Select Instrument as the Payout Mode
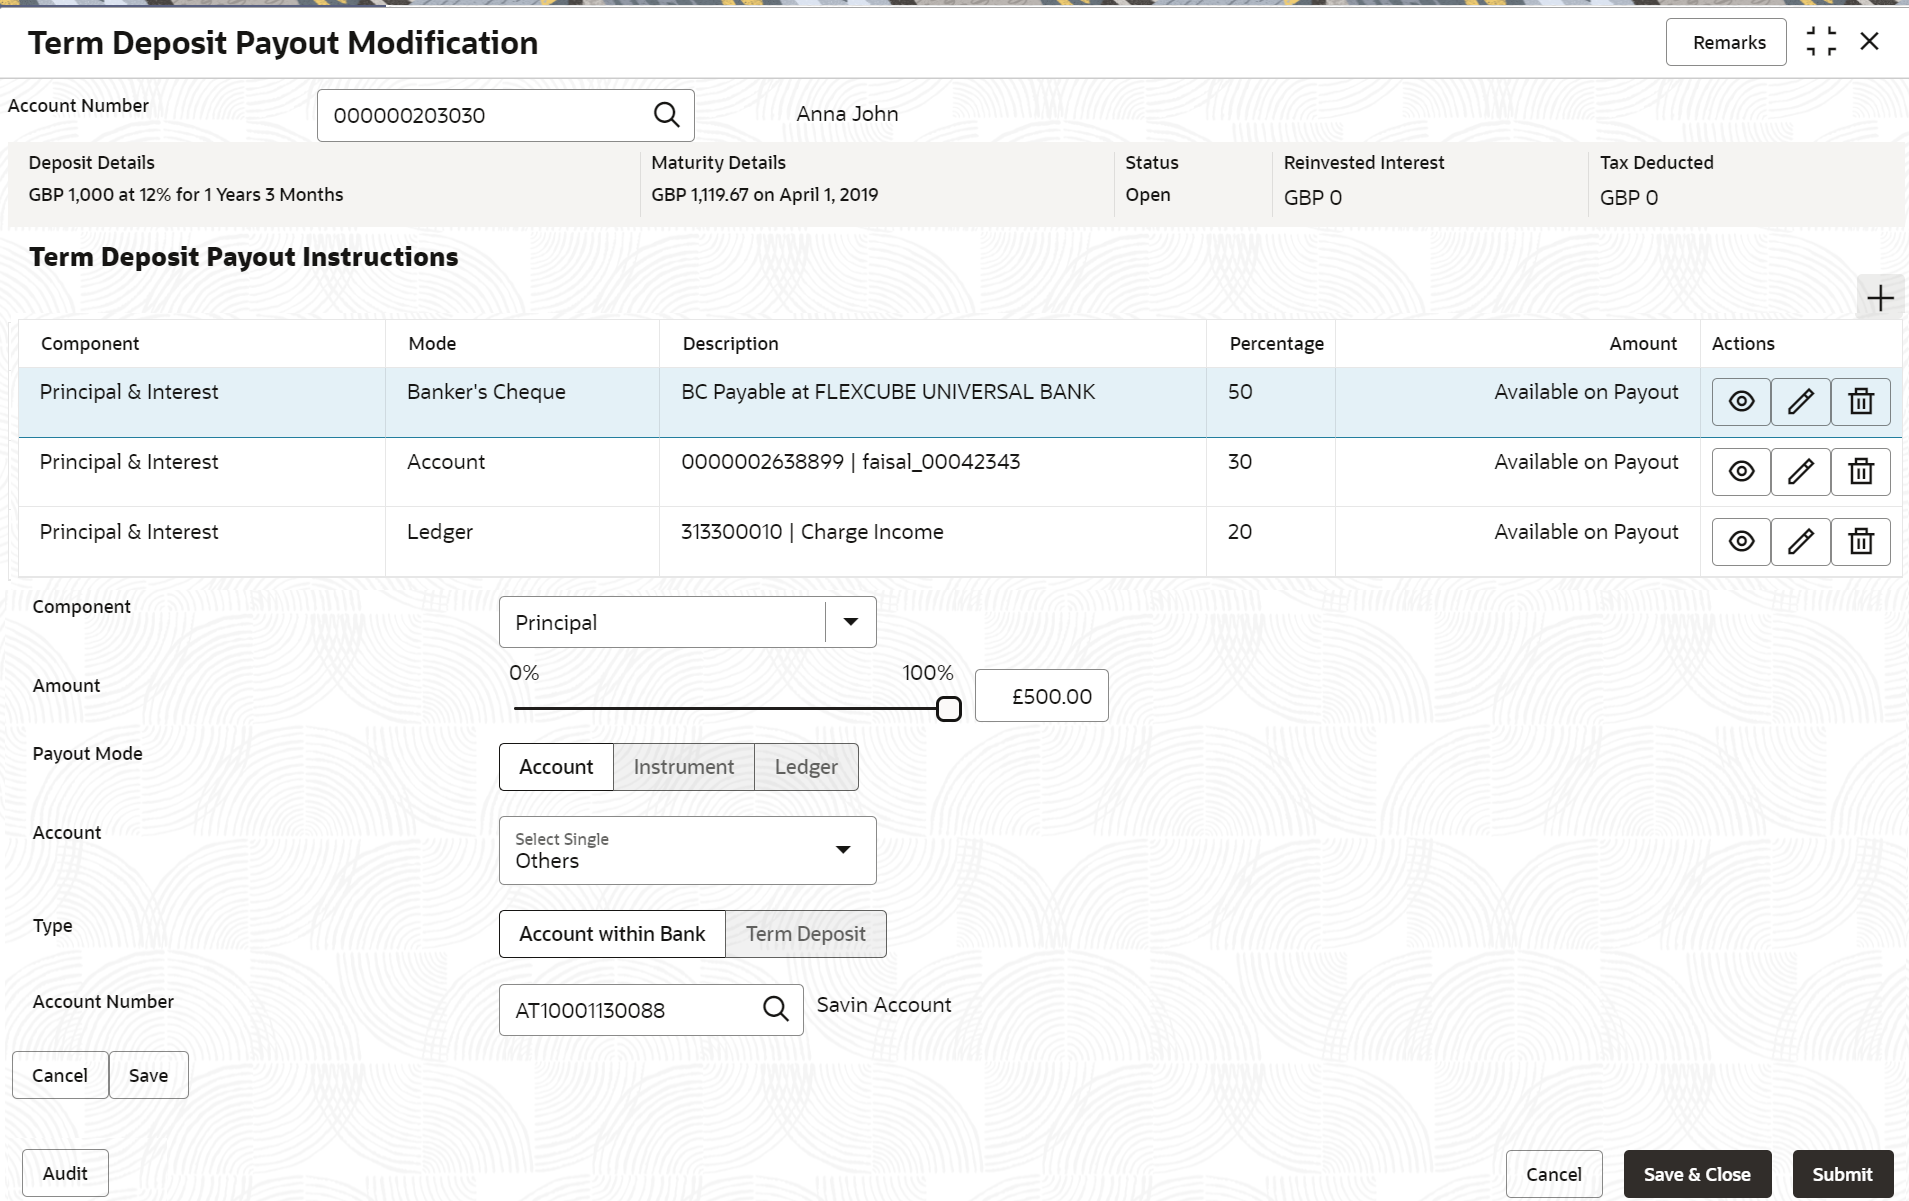The image size is (1909, 1201). coord(684,767)
